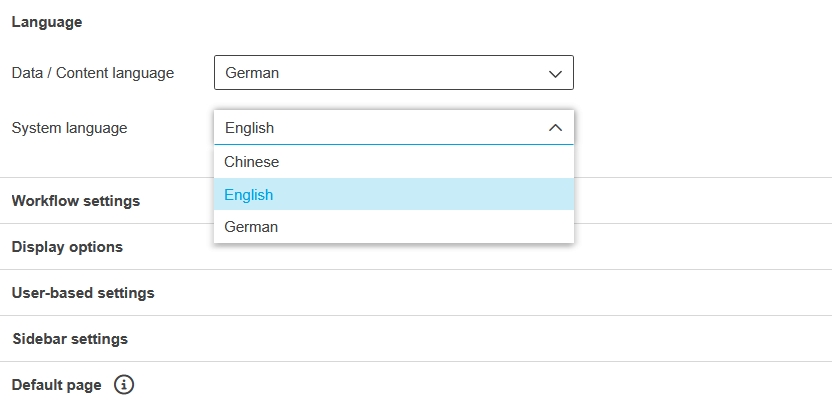Open the Default page section
Image resolution: width=832 pixels, height=403 pixels.
point(56,385)
